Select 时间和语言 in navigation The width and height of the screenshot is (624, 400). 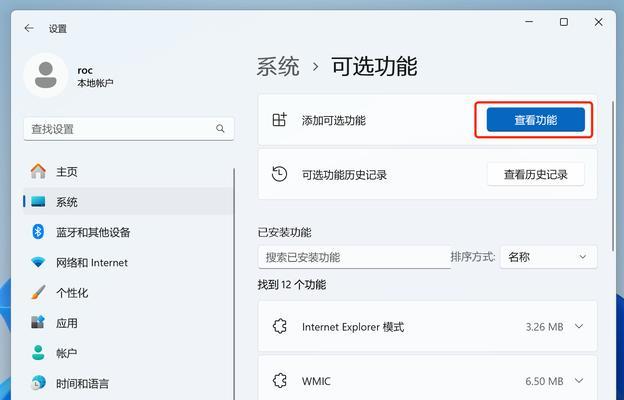coord(82,383)
